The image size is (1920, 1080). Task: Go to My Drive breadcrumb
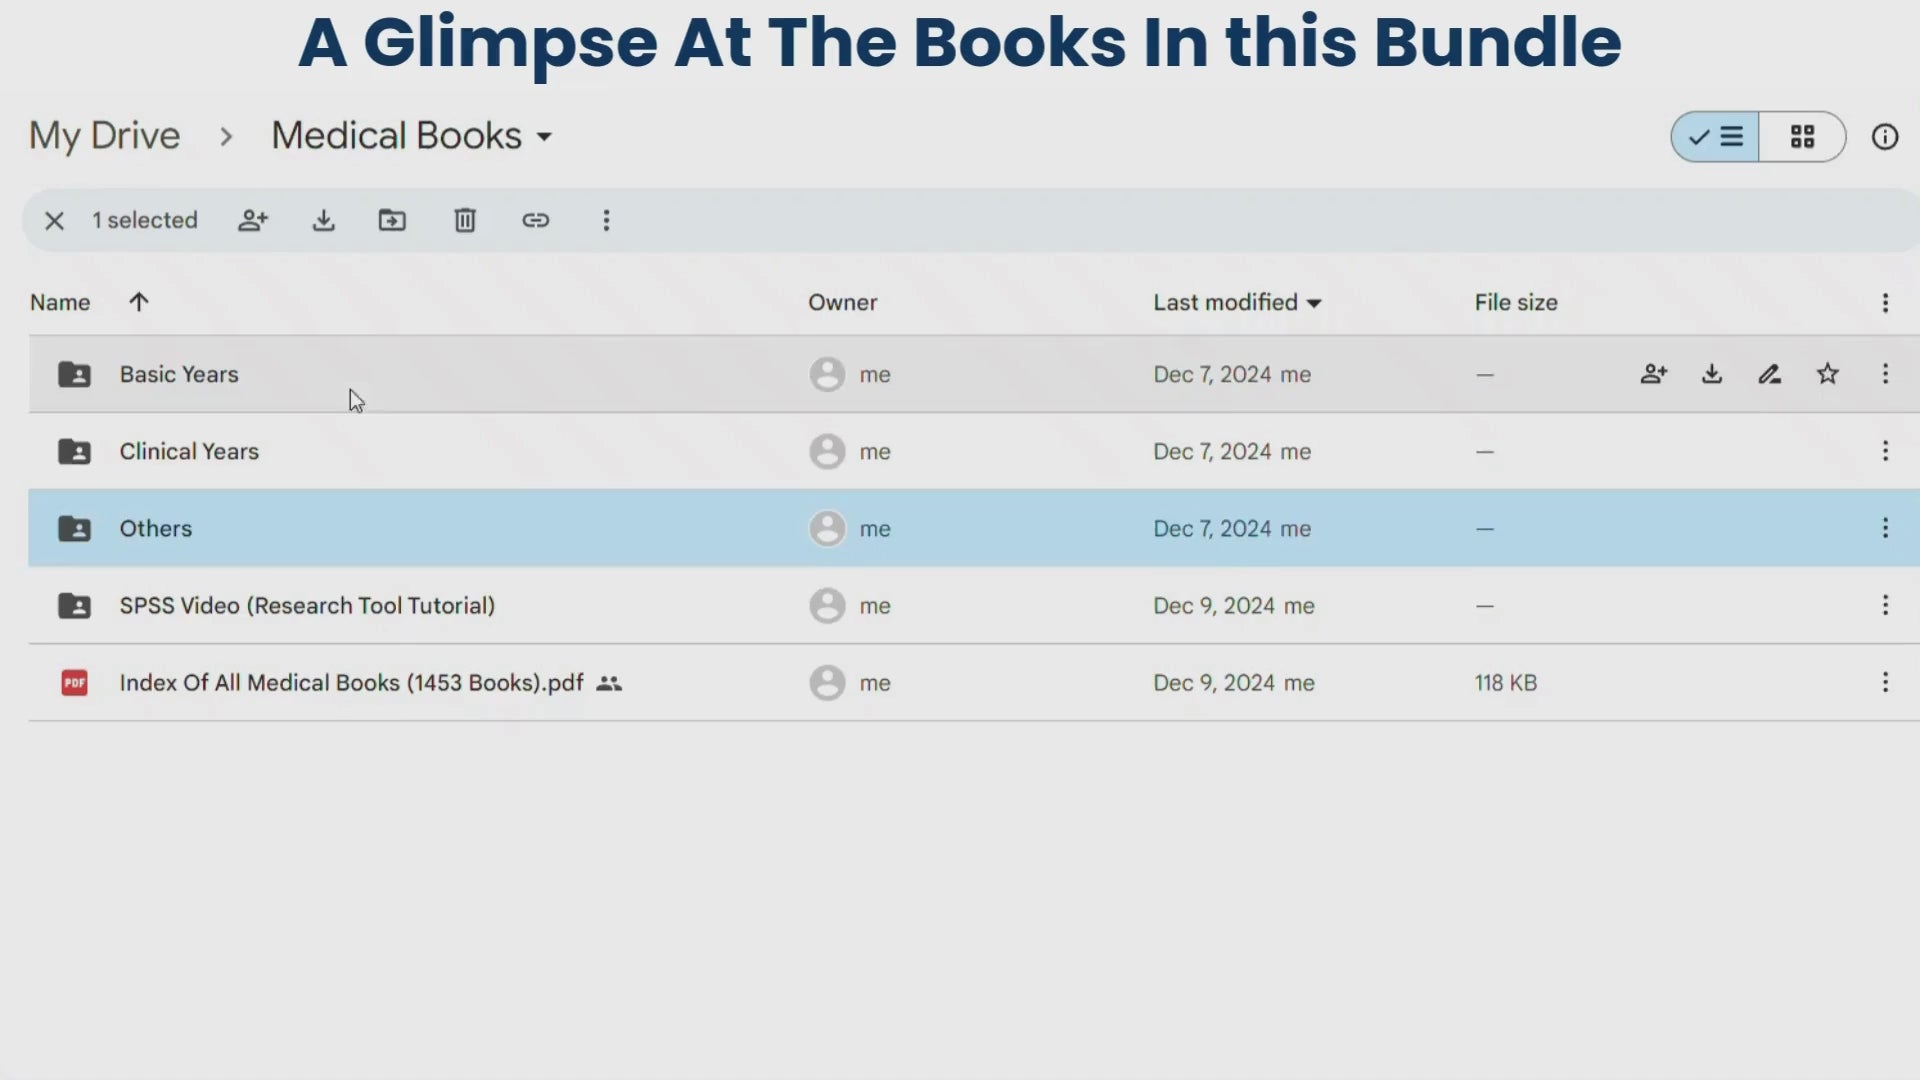tap(104, 136)
